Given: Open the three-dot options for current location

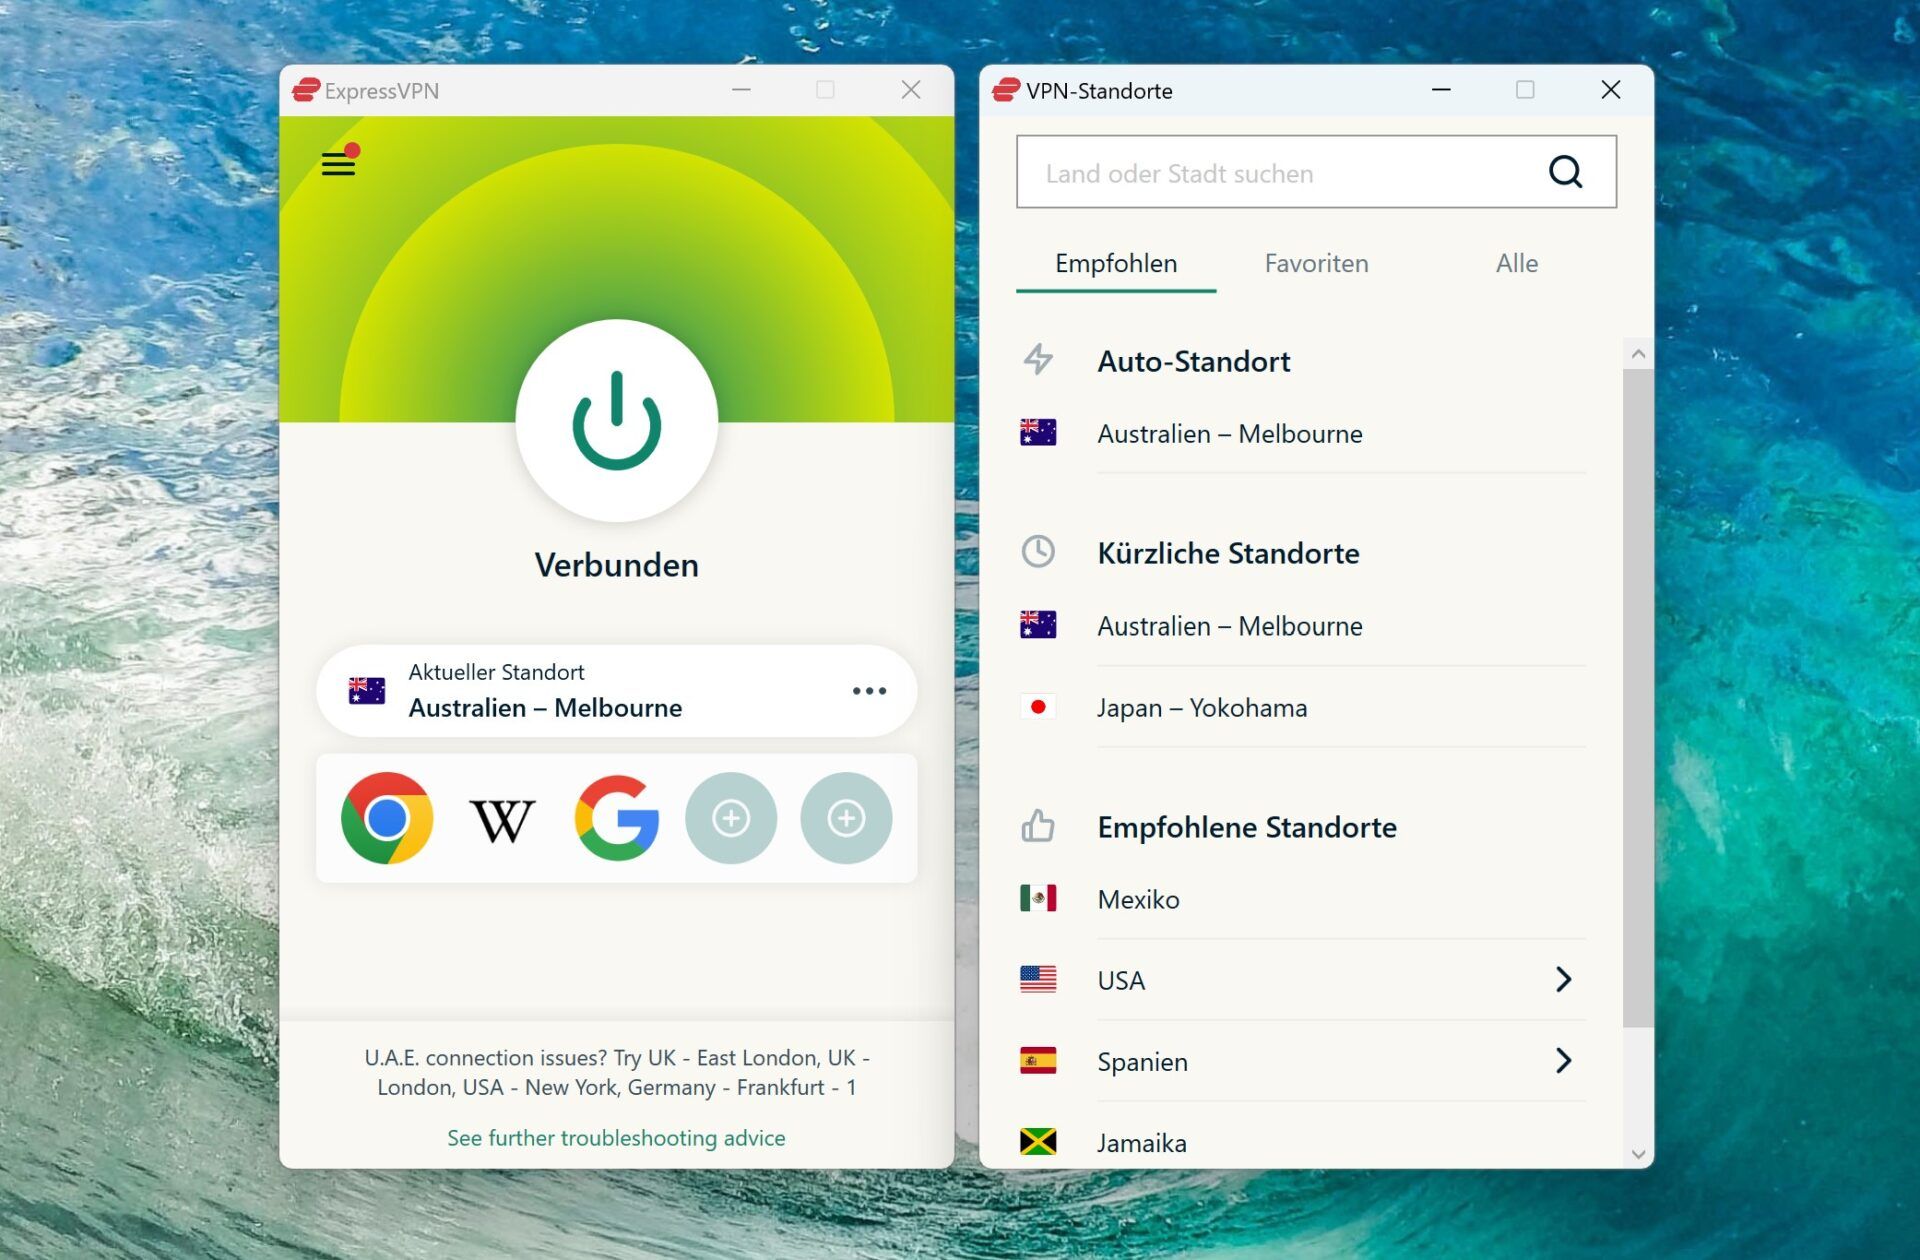Looking at the screenshot, I should (869, 691).
